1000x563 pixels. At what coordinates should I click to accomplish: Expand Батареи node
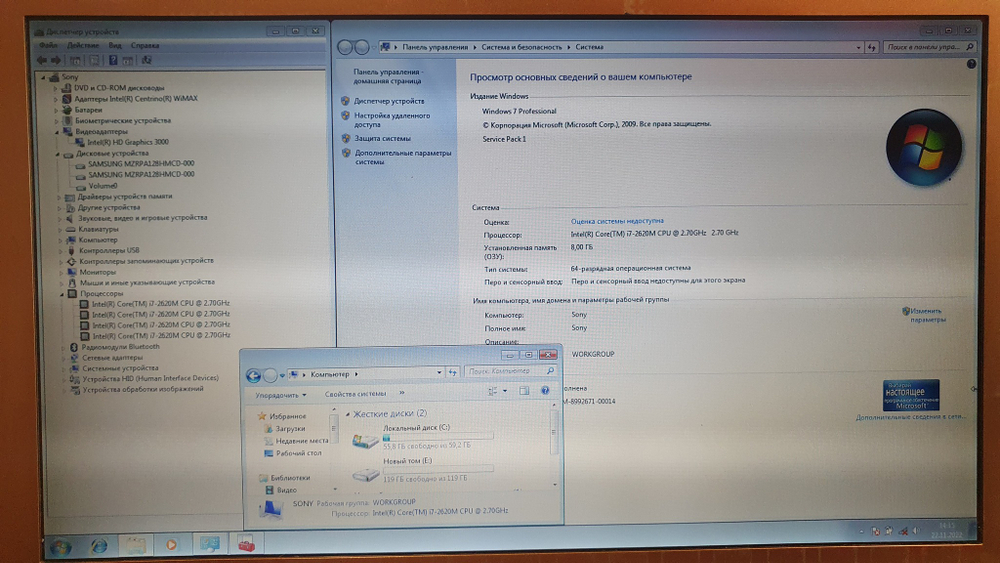coord(55,110)
